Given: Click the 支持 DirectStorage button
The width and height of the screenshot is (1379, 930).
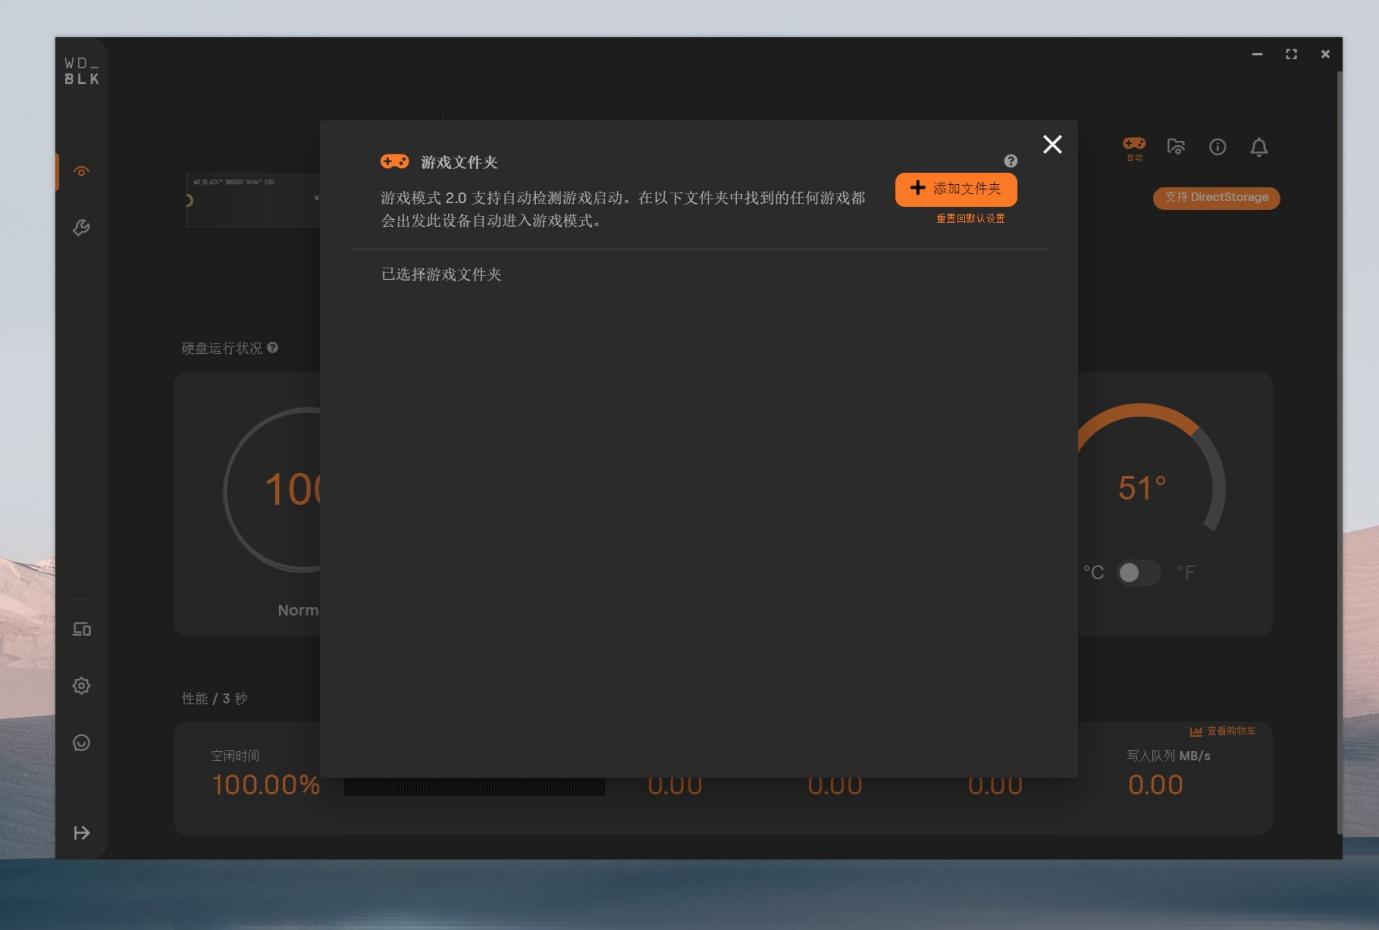Looking at the screenshot, I should click(x=1216, y=198).
